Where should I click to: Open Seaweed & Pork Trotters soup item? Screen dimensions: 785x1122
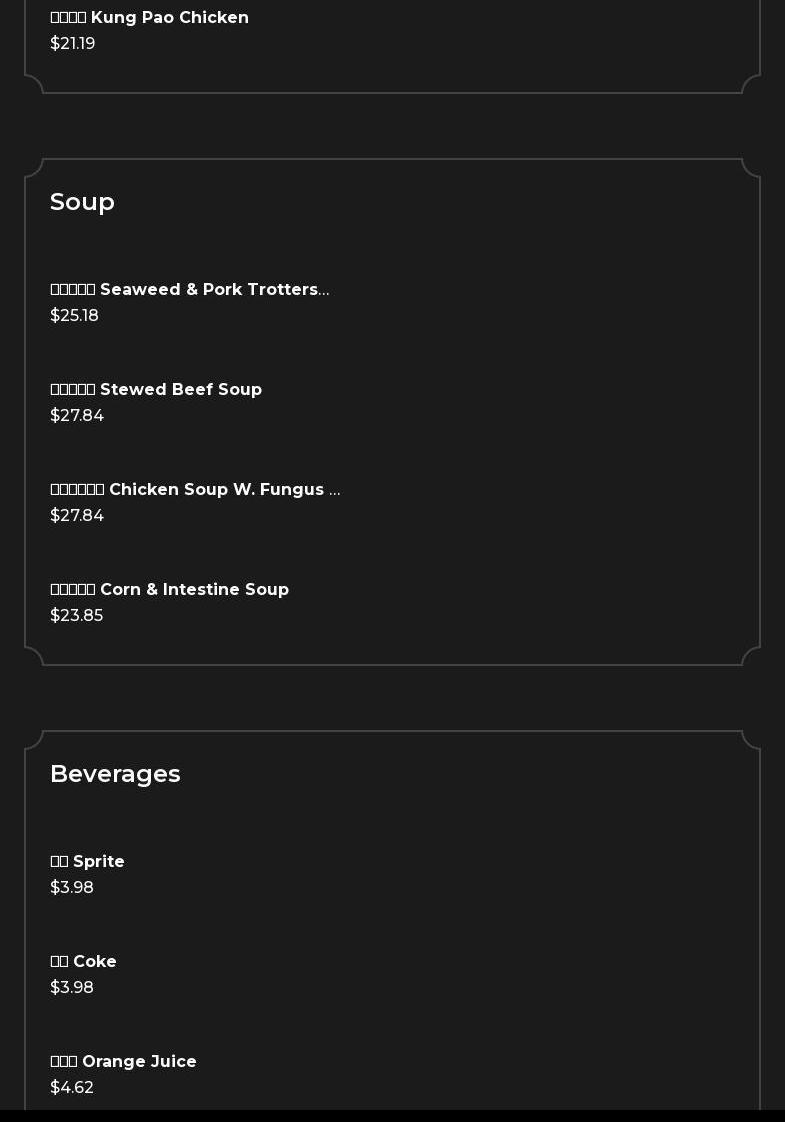click(x=188, y=290)
